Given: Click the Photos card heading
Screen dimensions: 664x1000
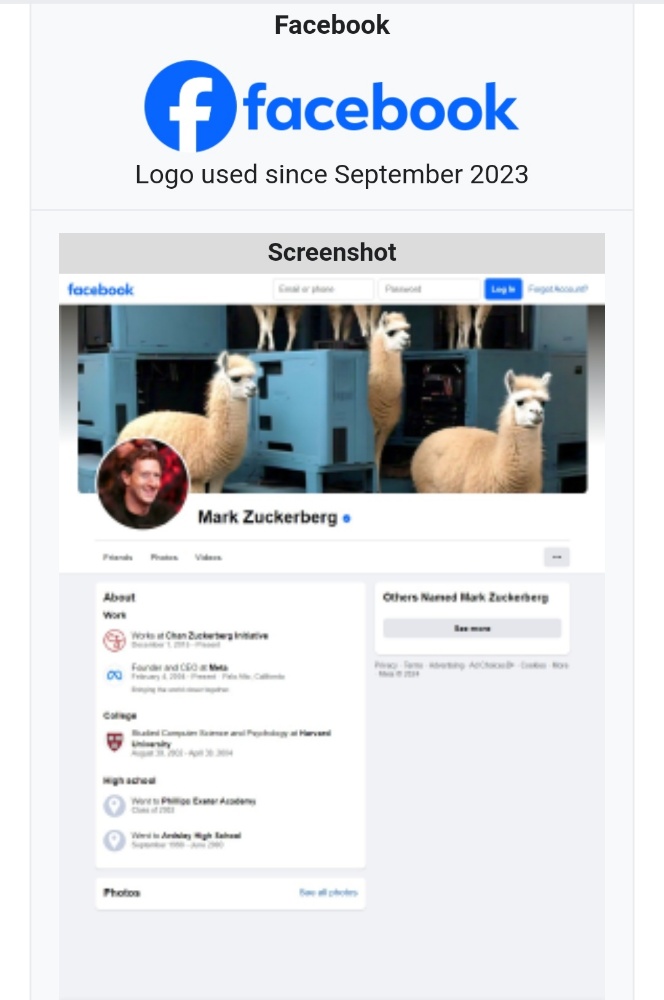Looking at the screenshot, I should tap(122, 892).
